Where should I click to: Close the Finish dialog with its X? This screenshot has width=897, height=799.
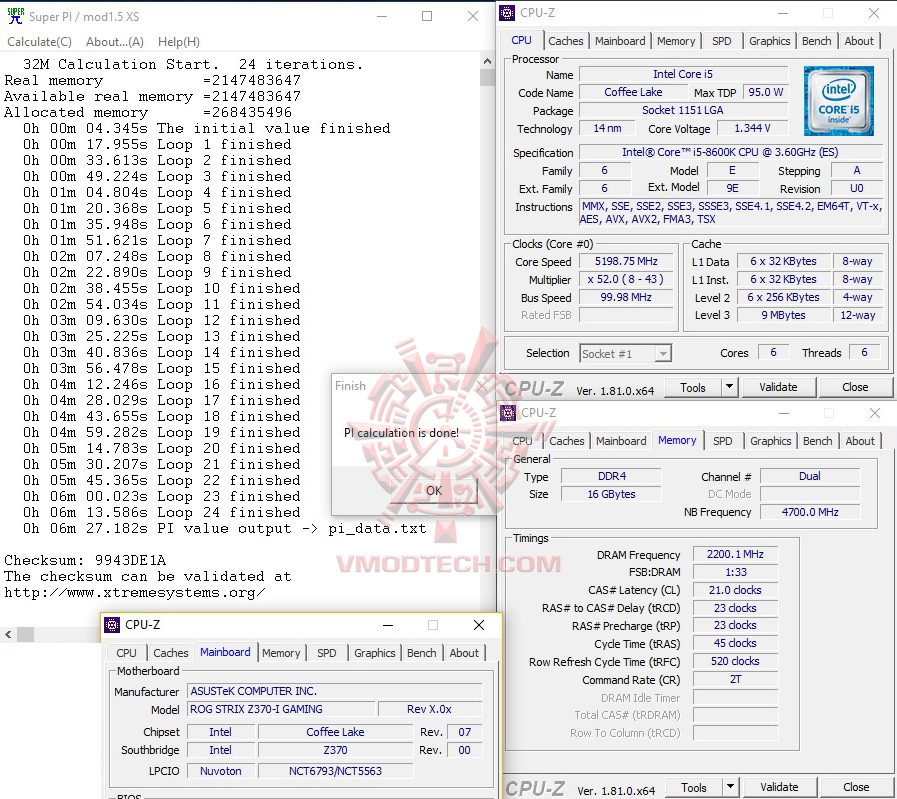coord(483,386)
